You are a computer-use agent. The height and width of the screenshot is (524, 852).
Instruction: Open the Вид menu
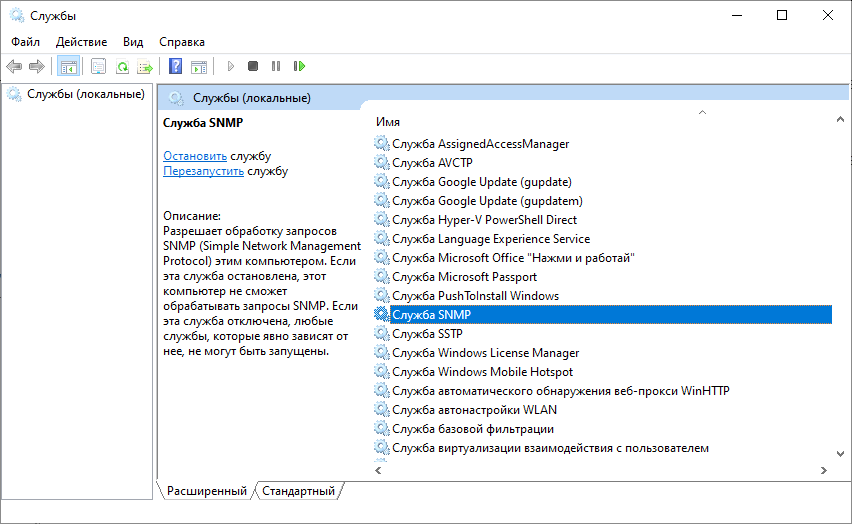pyautogui.click(x=133, y=42)
